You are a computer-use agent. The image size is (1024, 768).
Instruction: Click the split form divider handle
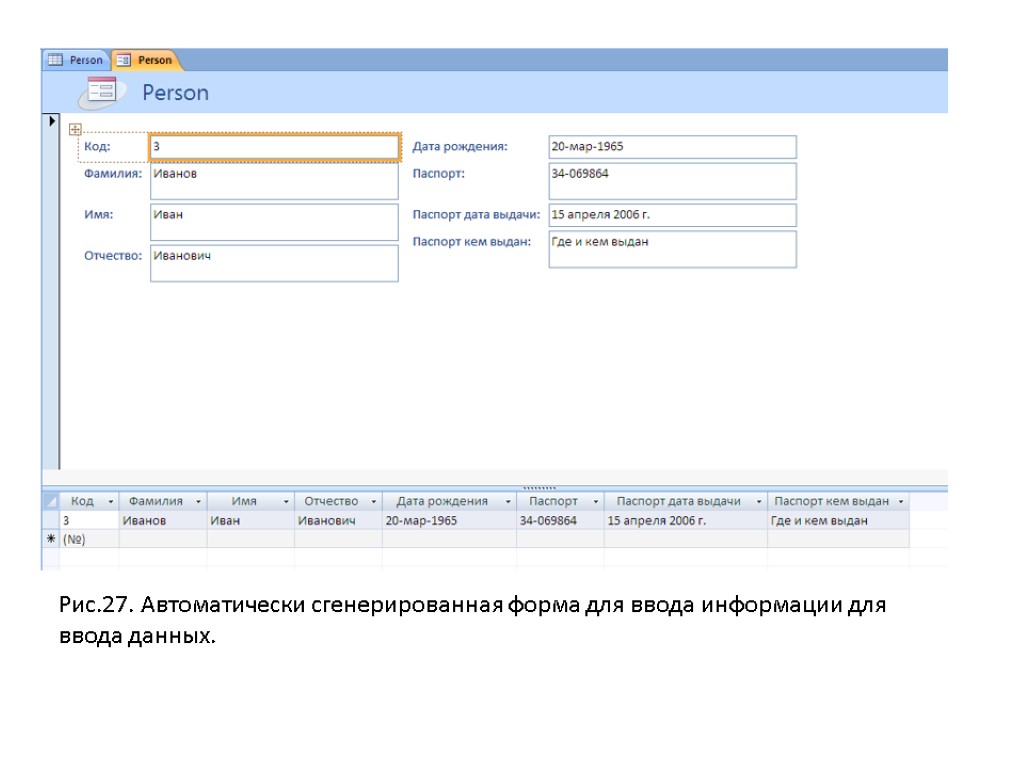539,487
